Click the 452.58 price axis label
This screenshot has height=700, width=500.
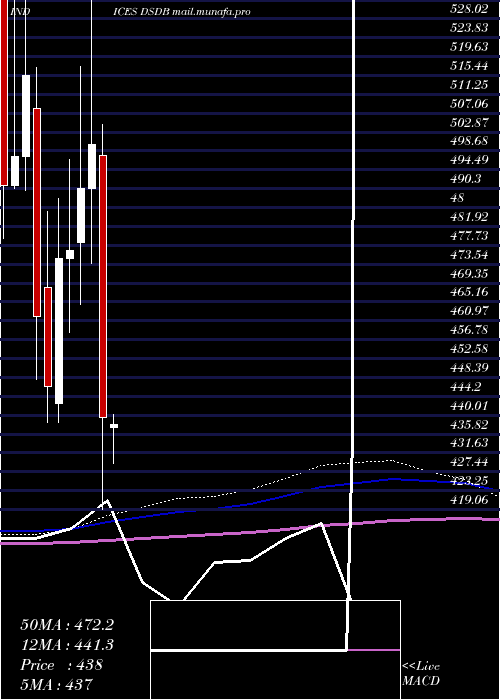tap(469, 349)
